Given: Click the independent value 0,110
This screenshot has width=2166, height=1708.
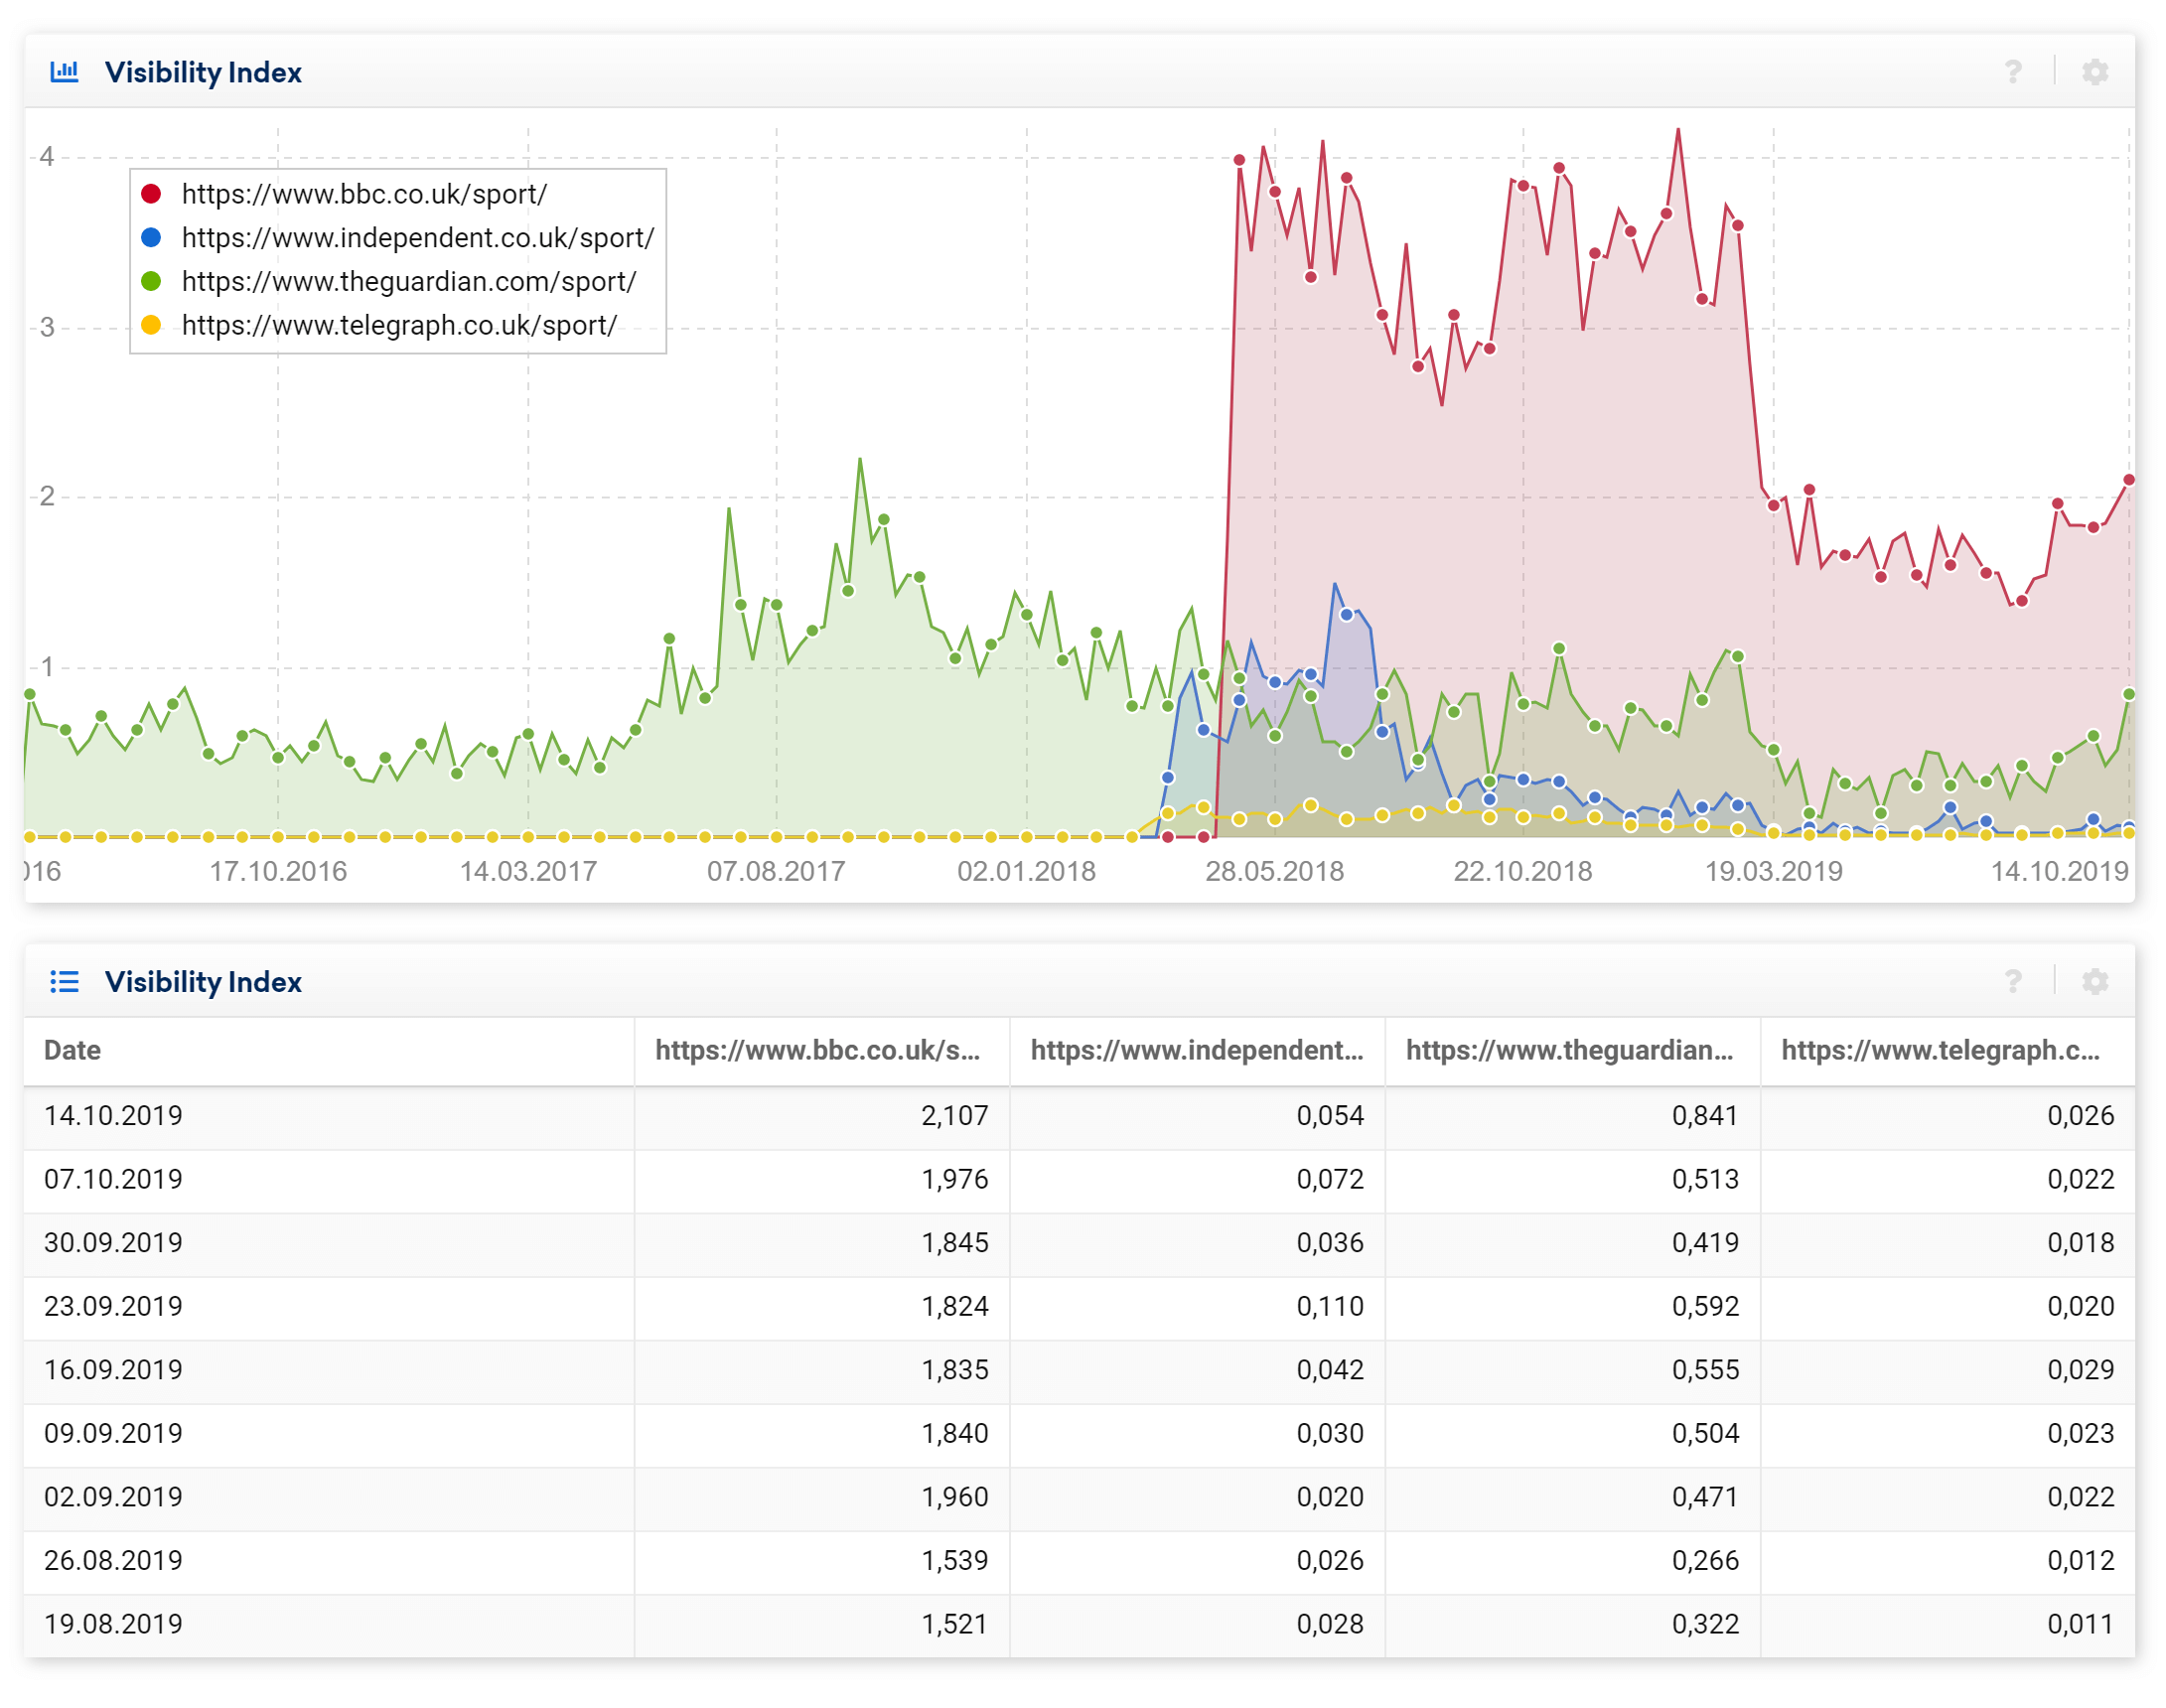Looking at the screenshot, I should pyautogui.click(x=1330, y=1306).
